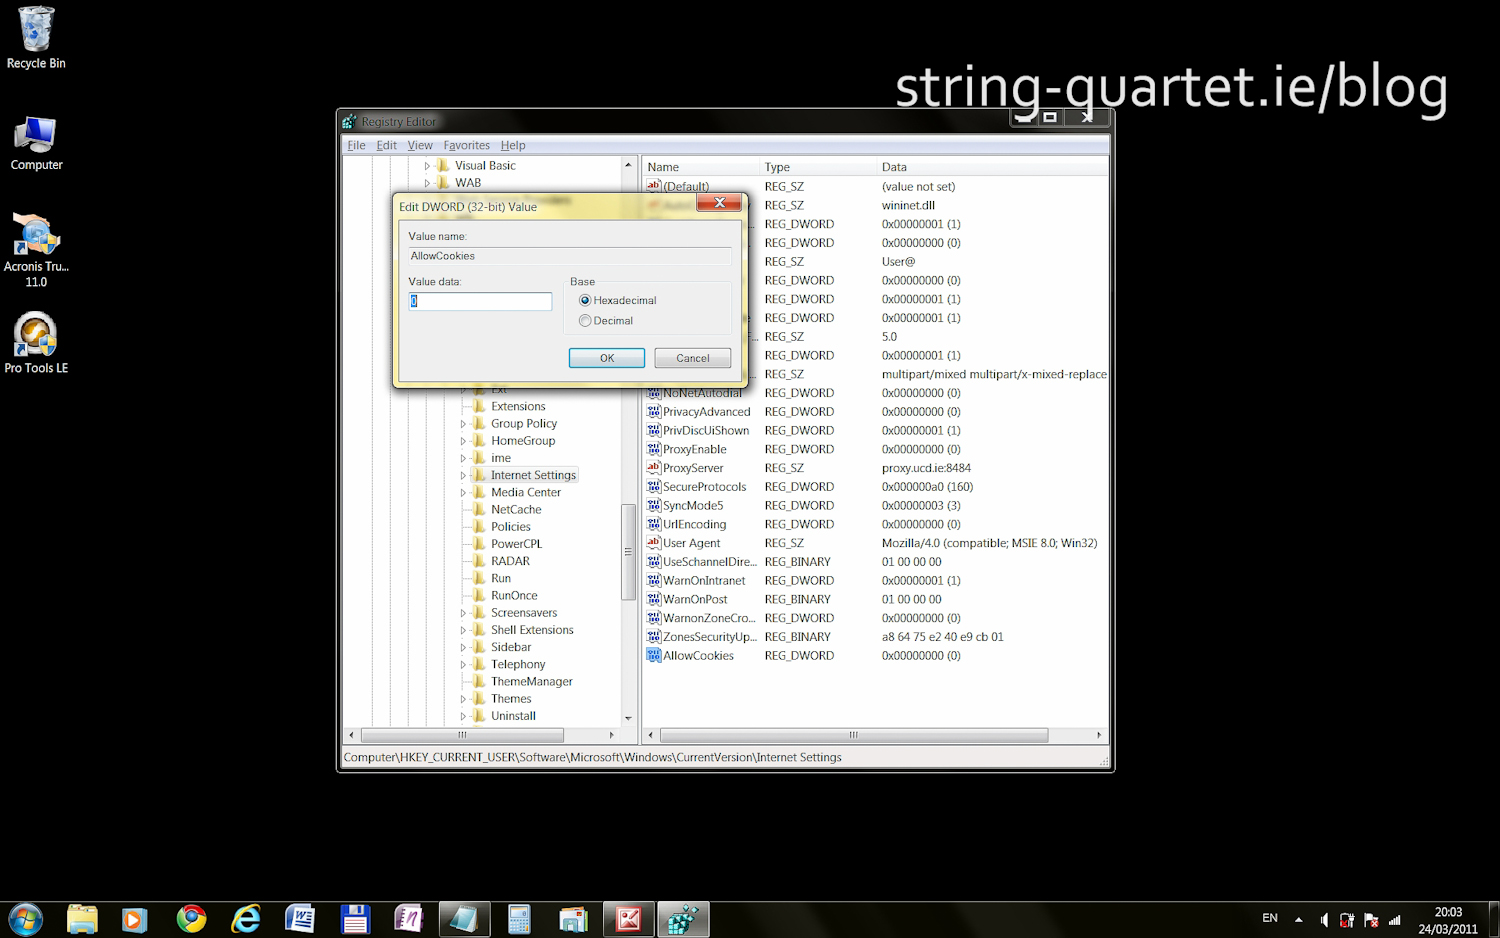
Task: Expand the Telephony key
Action: [463, 664]
